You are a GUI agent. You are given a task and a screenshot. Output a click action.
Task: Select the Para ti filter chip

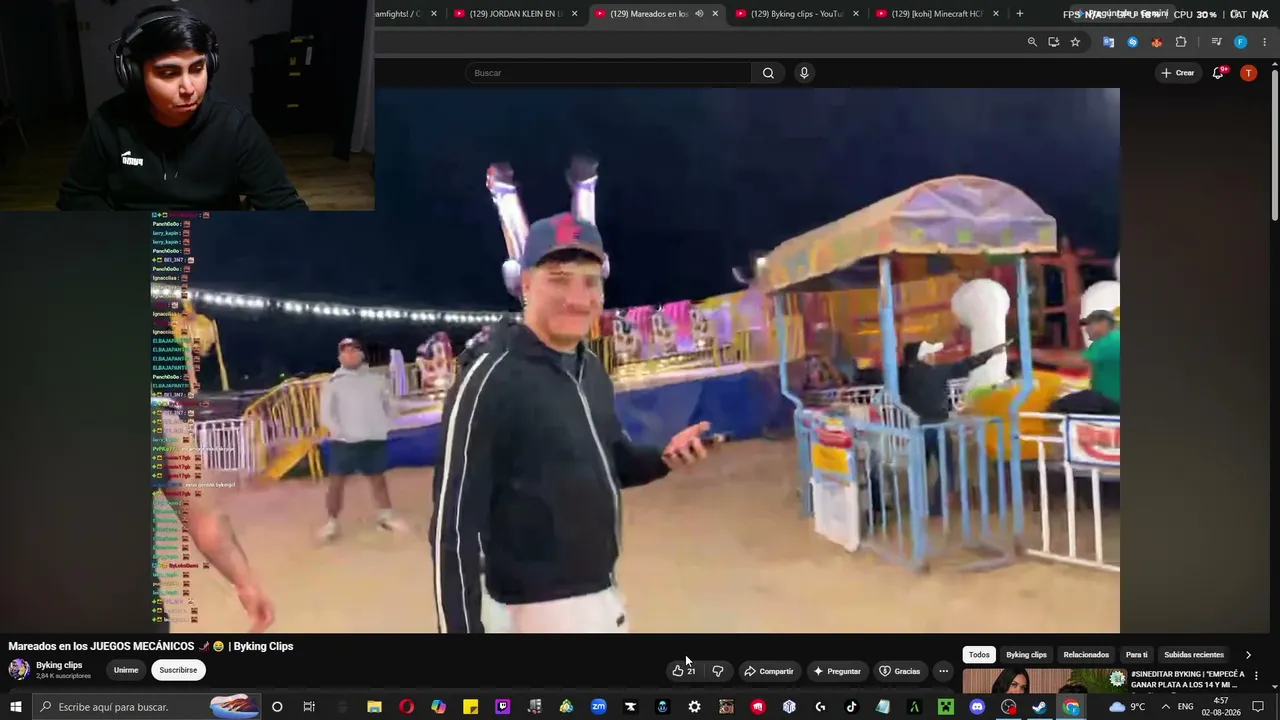pos(1137,655)
